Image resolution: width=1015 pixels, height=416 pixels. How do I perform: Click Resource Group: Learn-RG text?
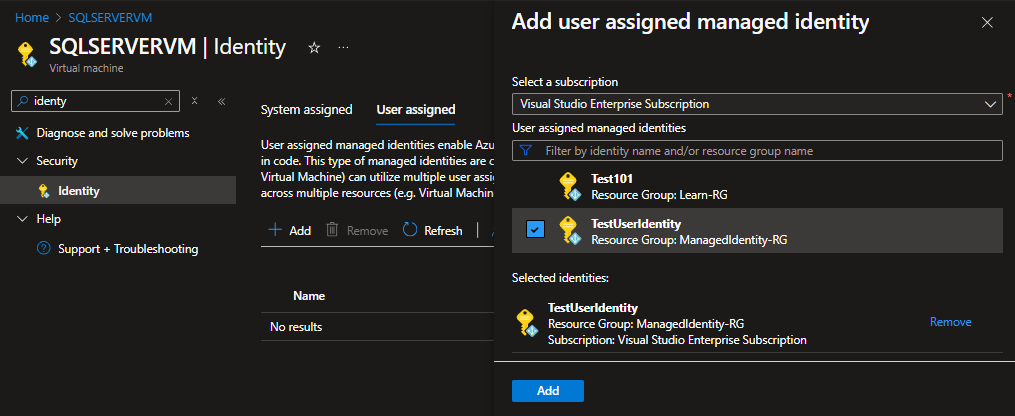[x=659, y=194]
